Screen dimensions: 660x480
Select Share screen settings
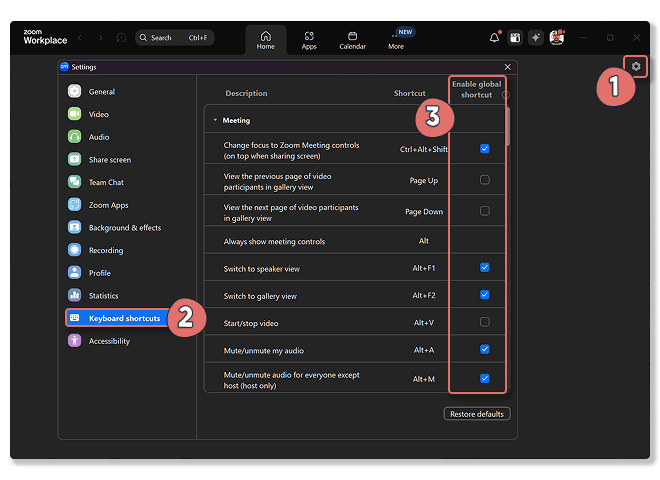[x=109, y=160]
